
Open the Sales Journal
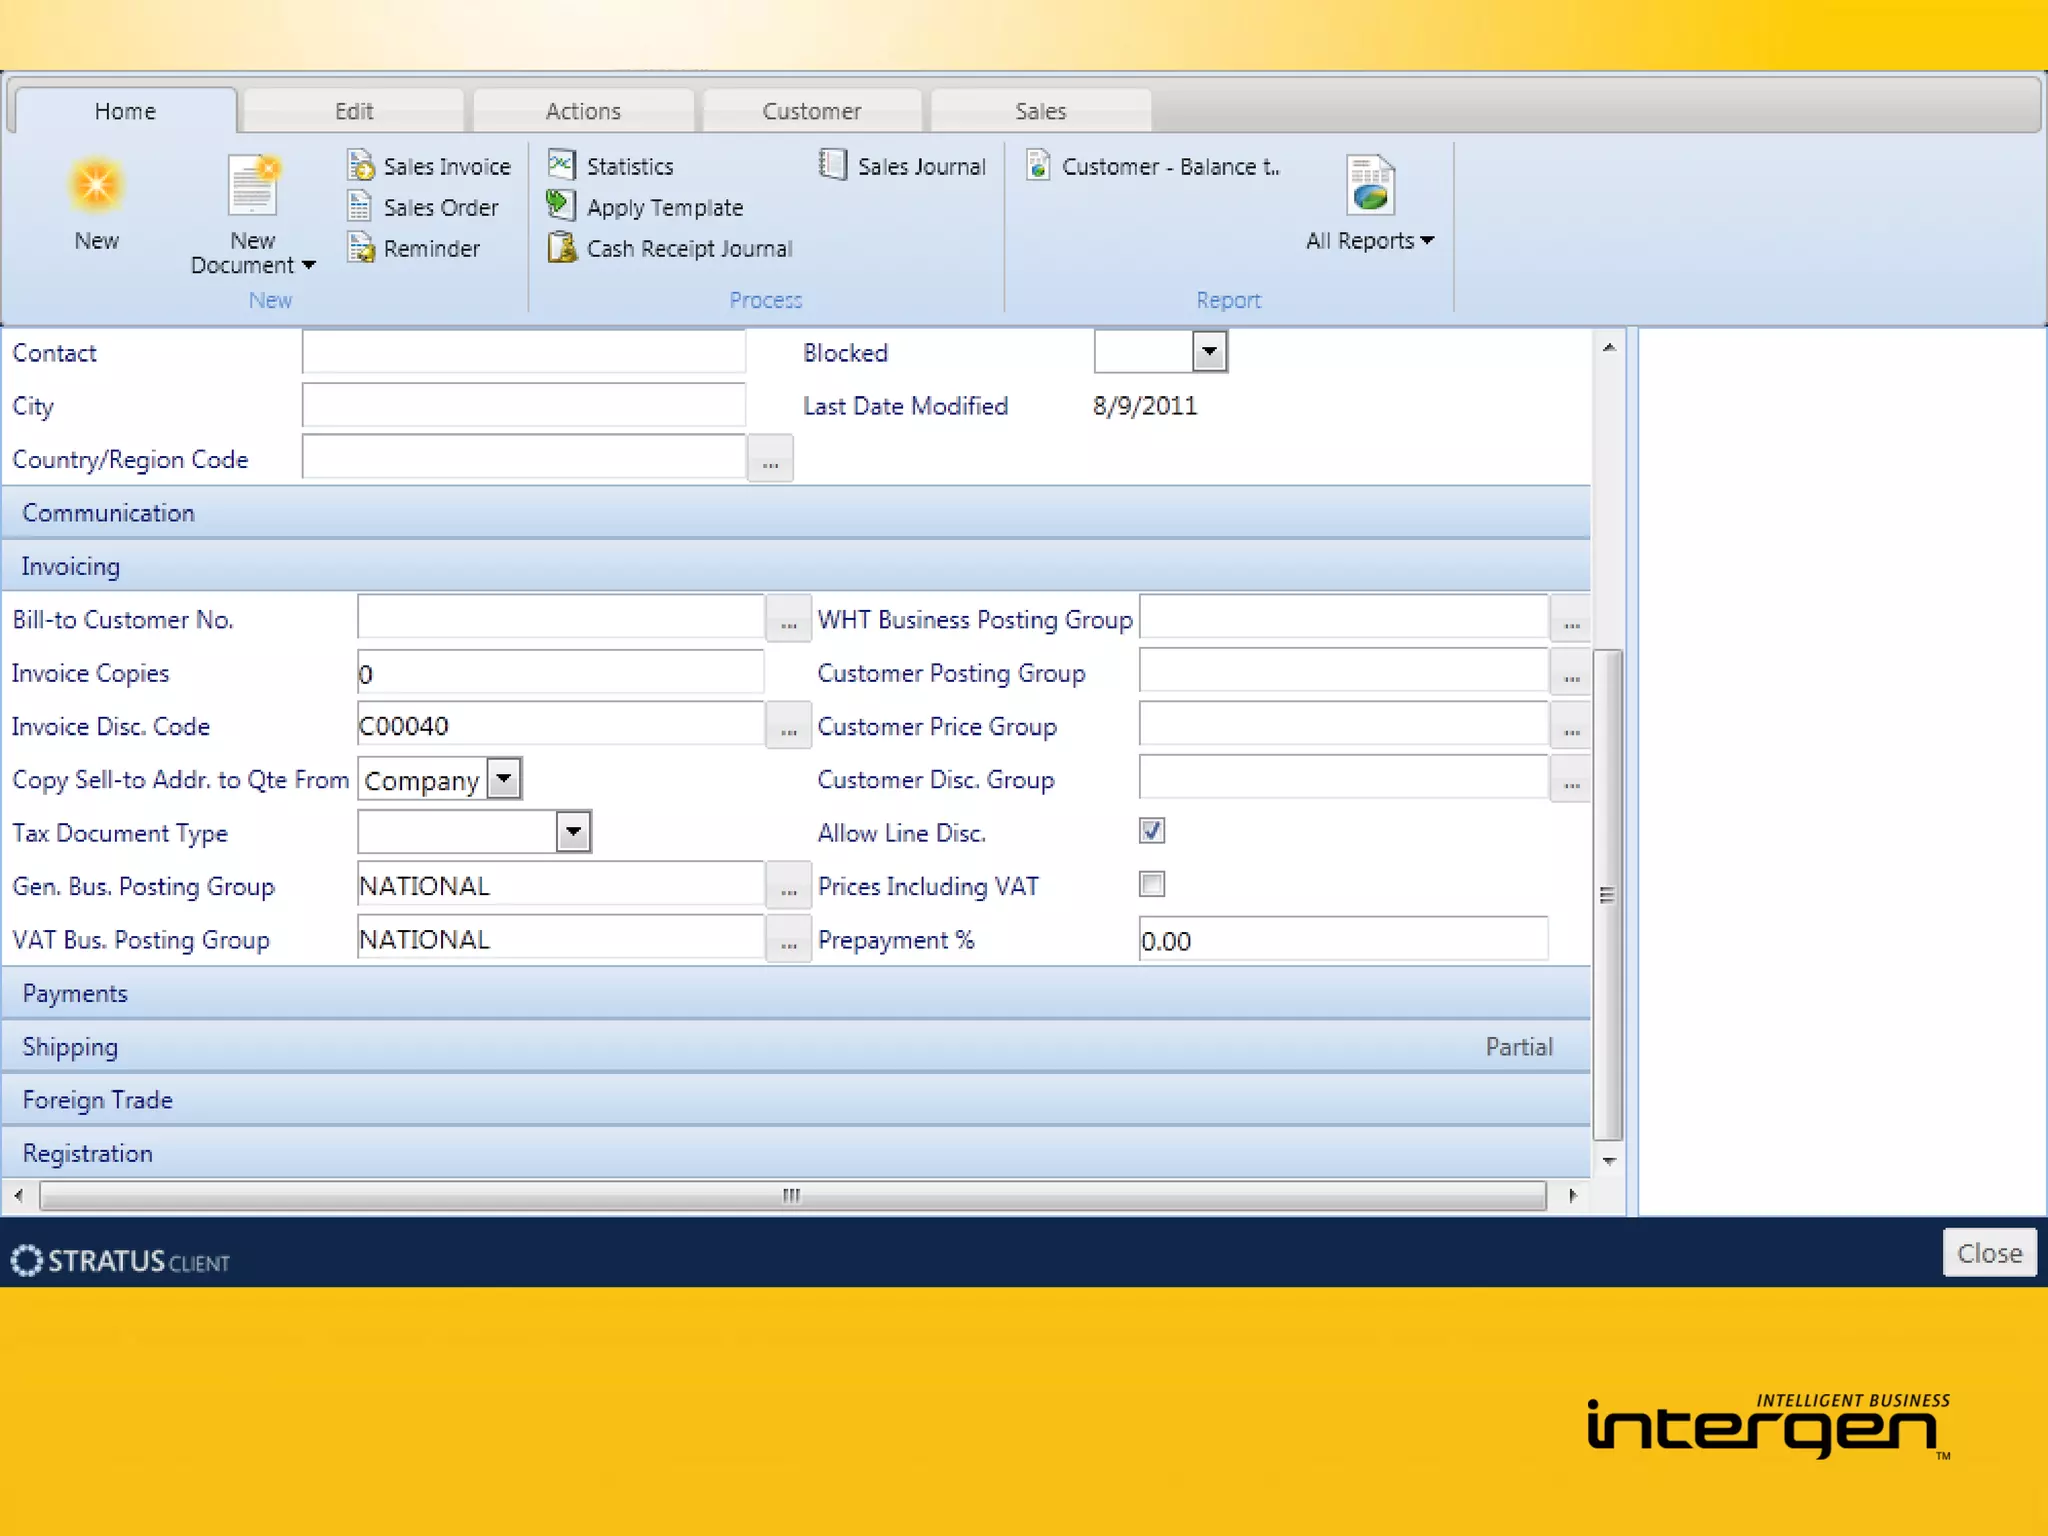(902, 166)
